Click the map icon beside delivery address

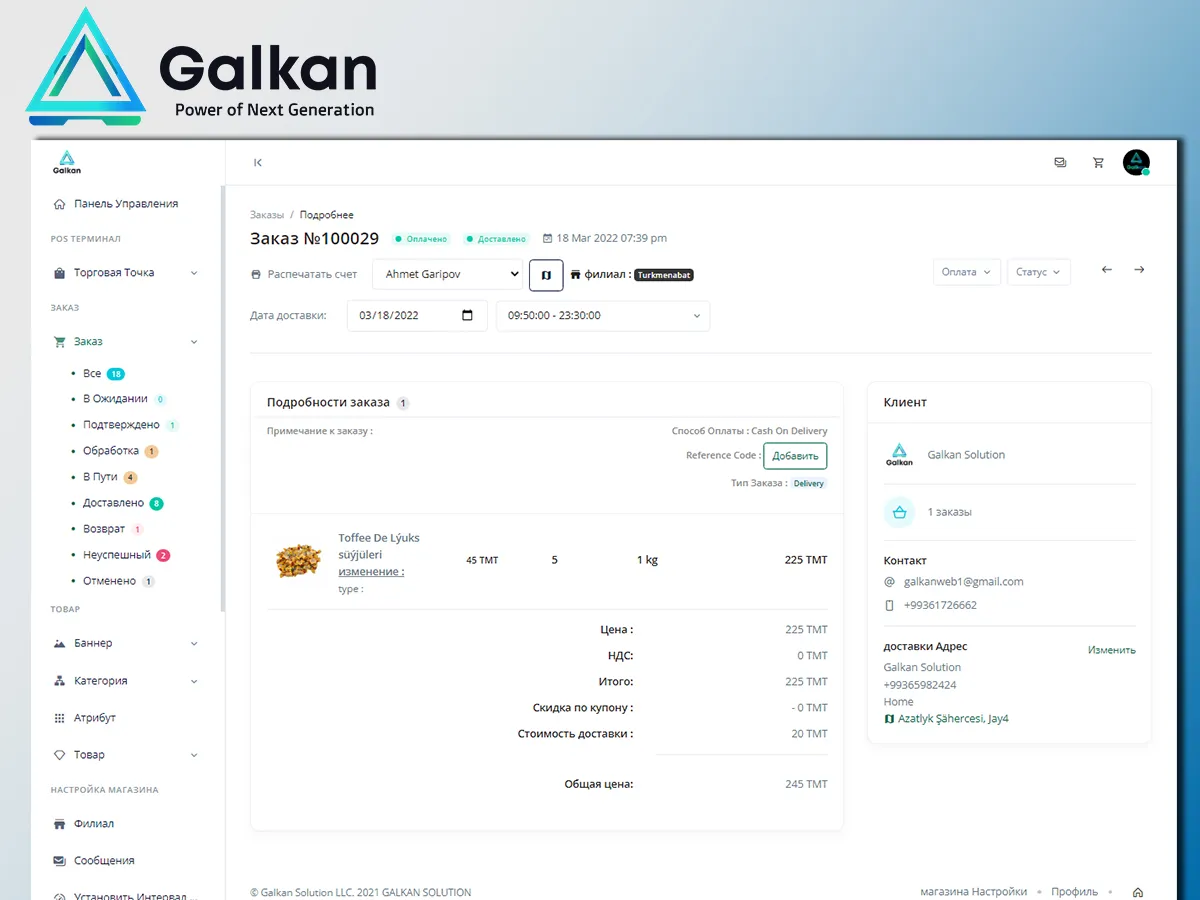889,719
